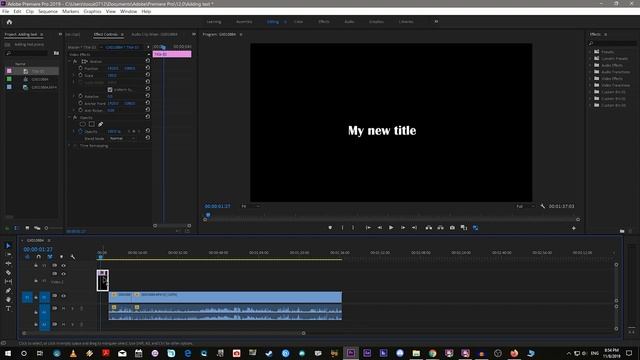Step forward one frame

pyautogui.click(x=403, y=228)
